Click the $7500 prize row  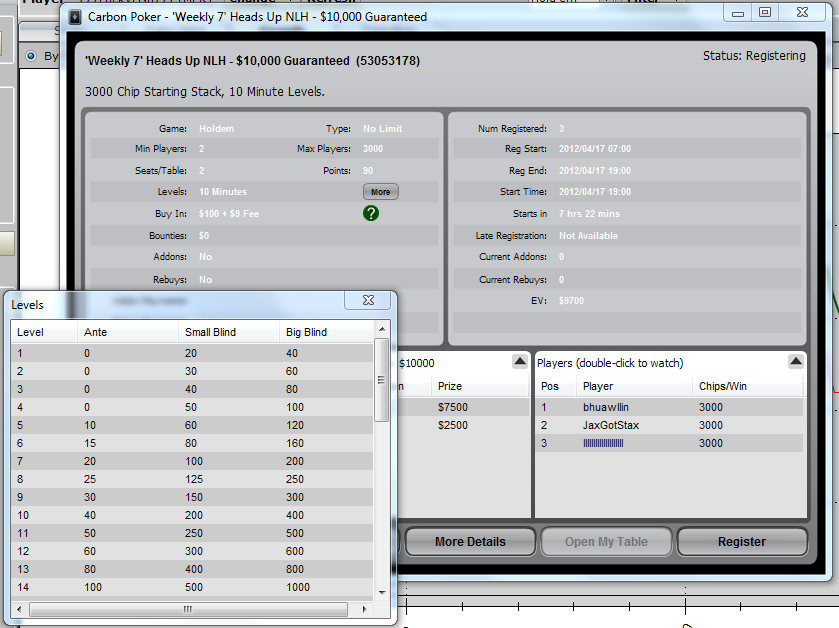[x=464, y=407]
